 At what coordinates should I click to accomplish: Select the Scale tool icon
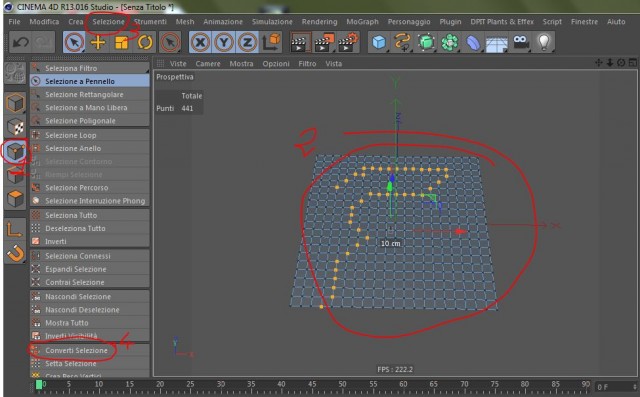(x=122, y=42)
